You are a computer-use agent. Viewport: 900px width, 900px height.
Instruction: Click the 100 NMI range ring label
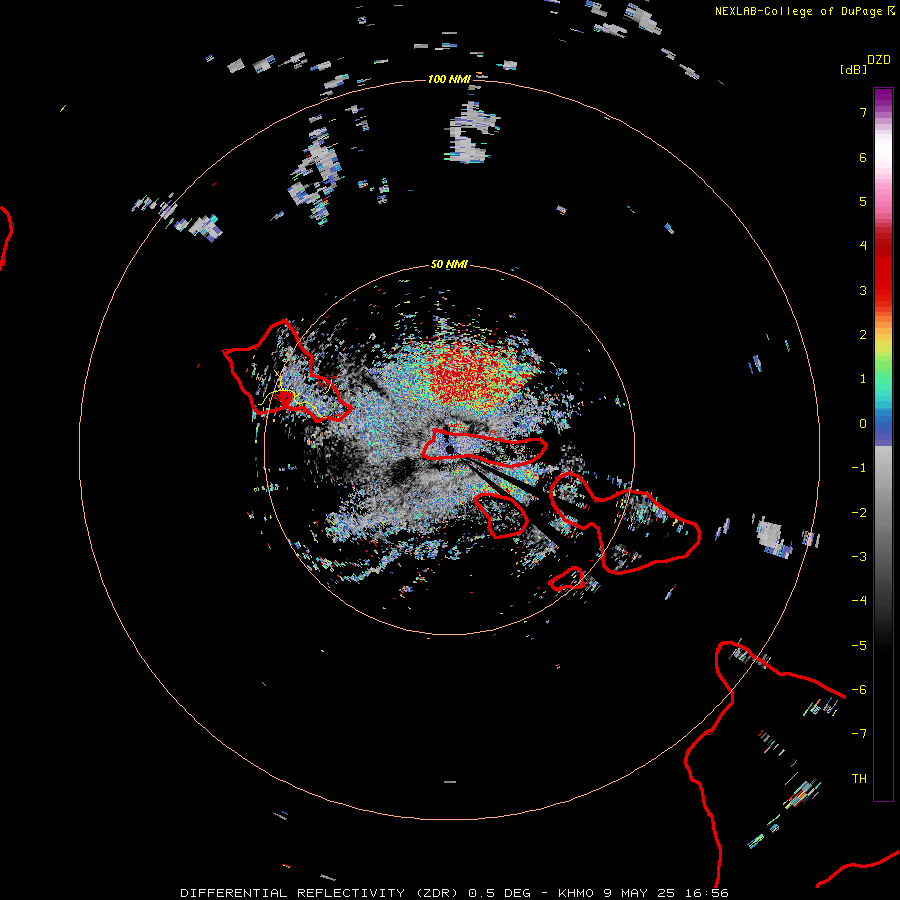tap(449, 79)
